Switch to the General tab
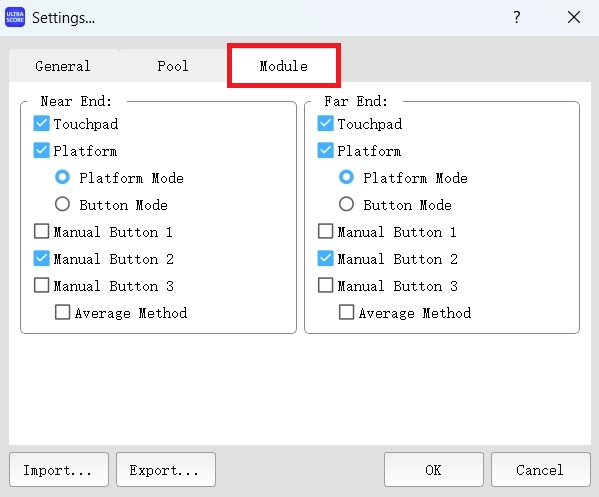Screen dimensions: 599x497 [x=63, y=66]
